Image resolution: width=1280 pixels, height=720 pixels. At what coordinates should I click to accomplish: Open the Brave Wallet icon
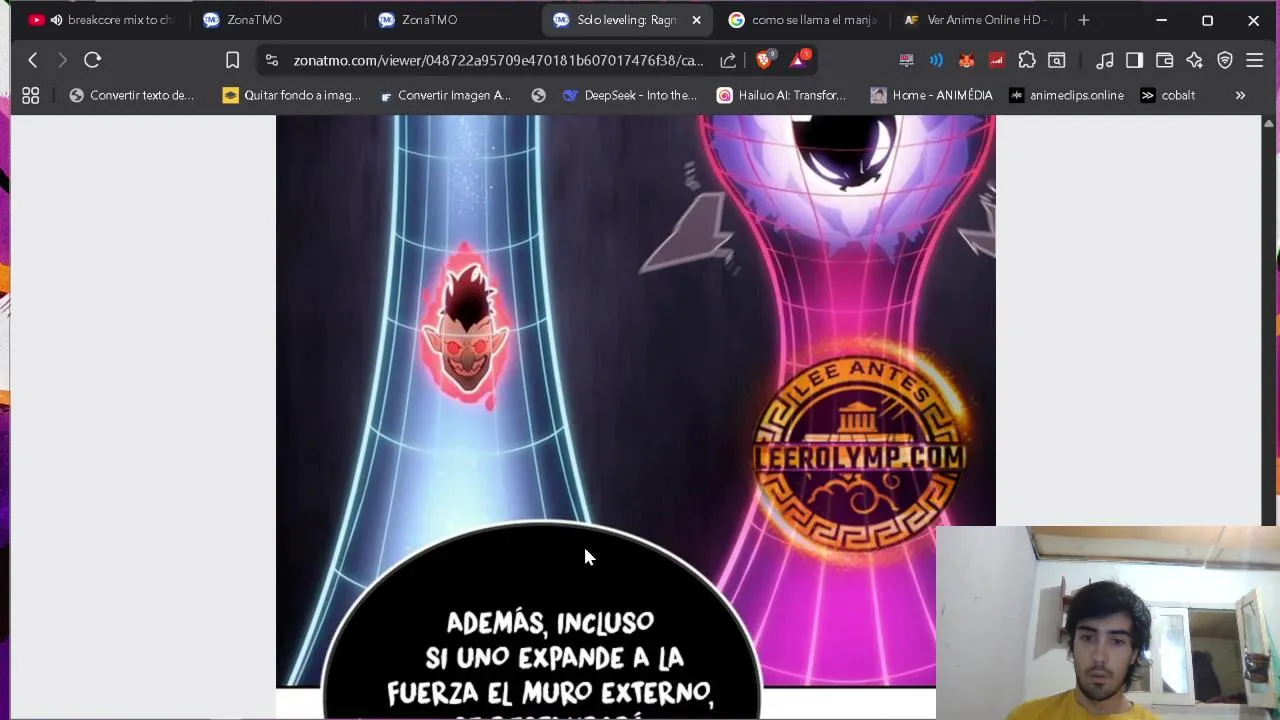pos(1164,60)
